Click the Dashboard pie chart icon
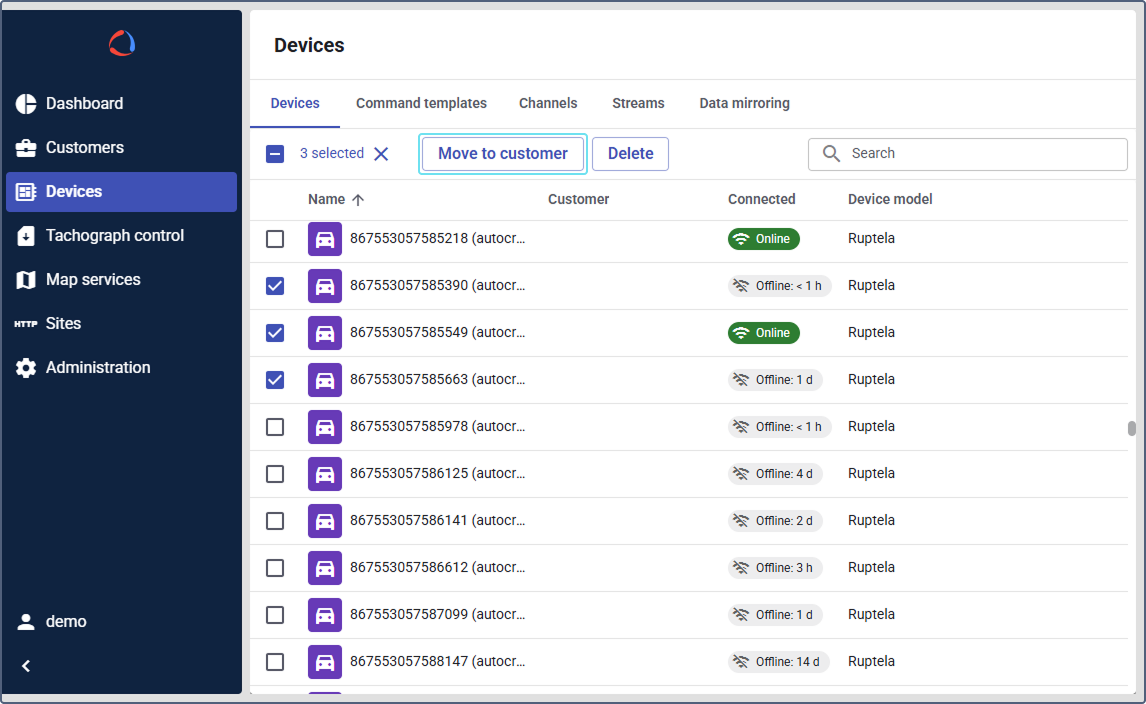The image size is (1146, 704). (26, 104)
